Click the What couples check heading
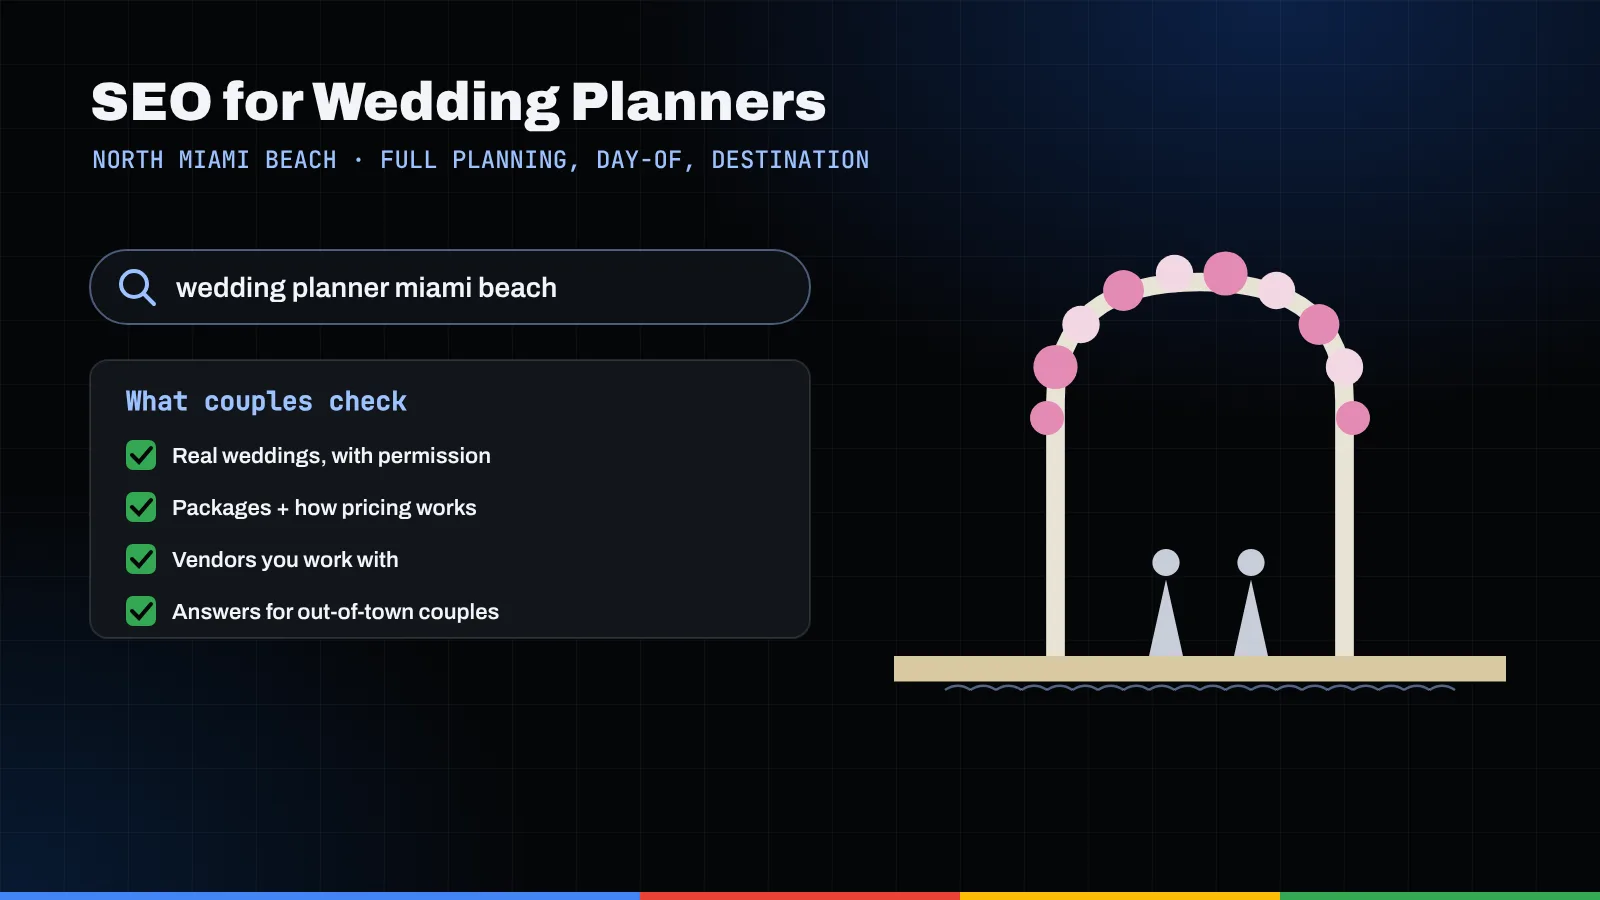The height and width of the screenshot is (900, 1600). pyautogui.click(x=266, y=401)
